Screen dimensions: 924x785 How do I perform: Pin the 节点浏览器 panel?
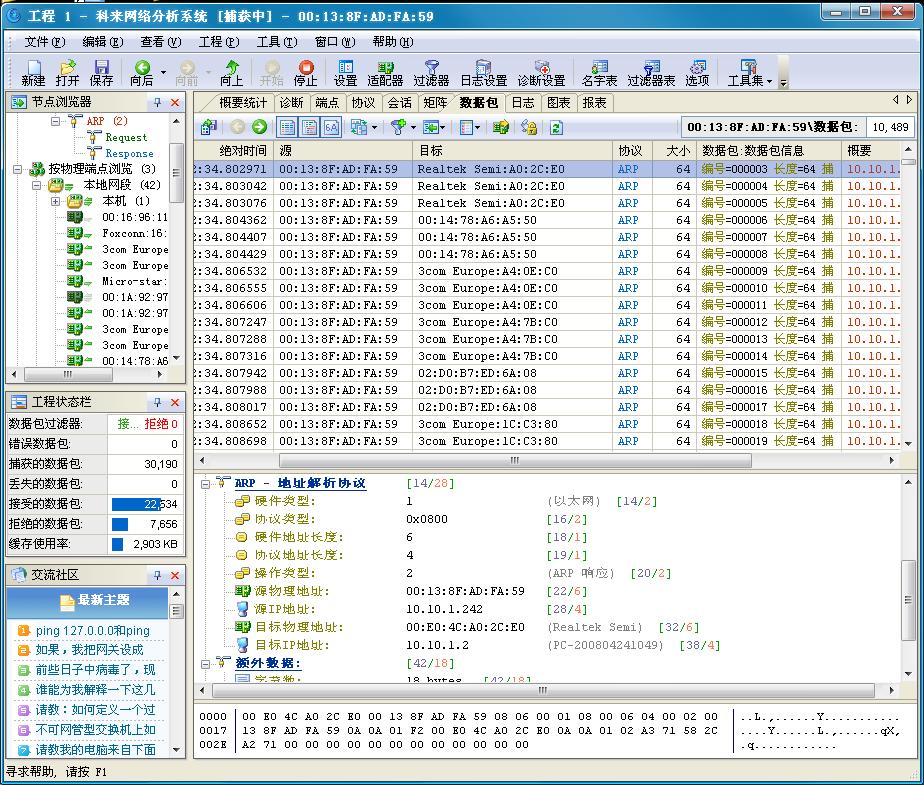click(x=157, y=102)
